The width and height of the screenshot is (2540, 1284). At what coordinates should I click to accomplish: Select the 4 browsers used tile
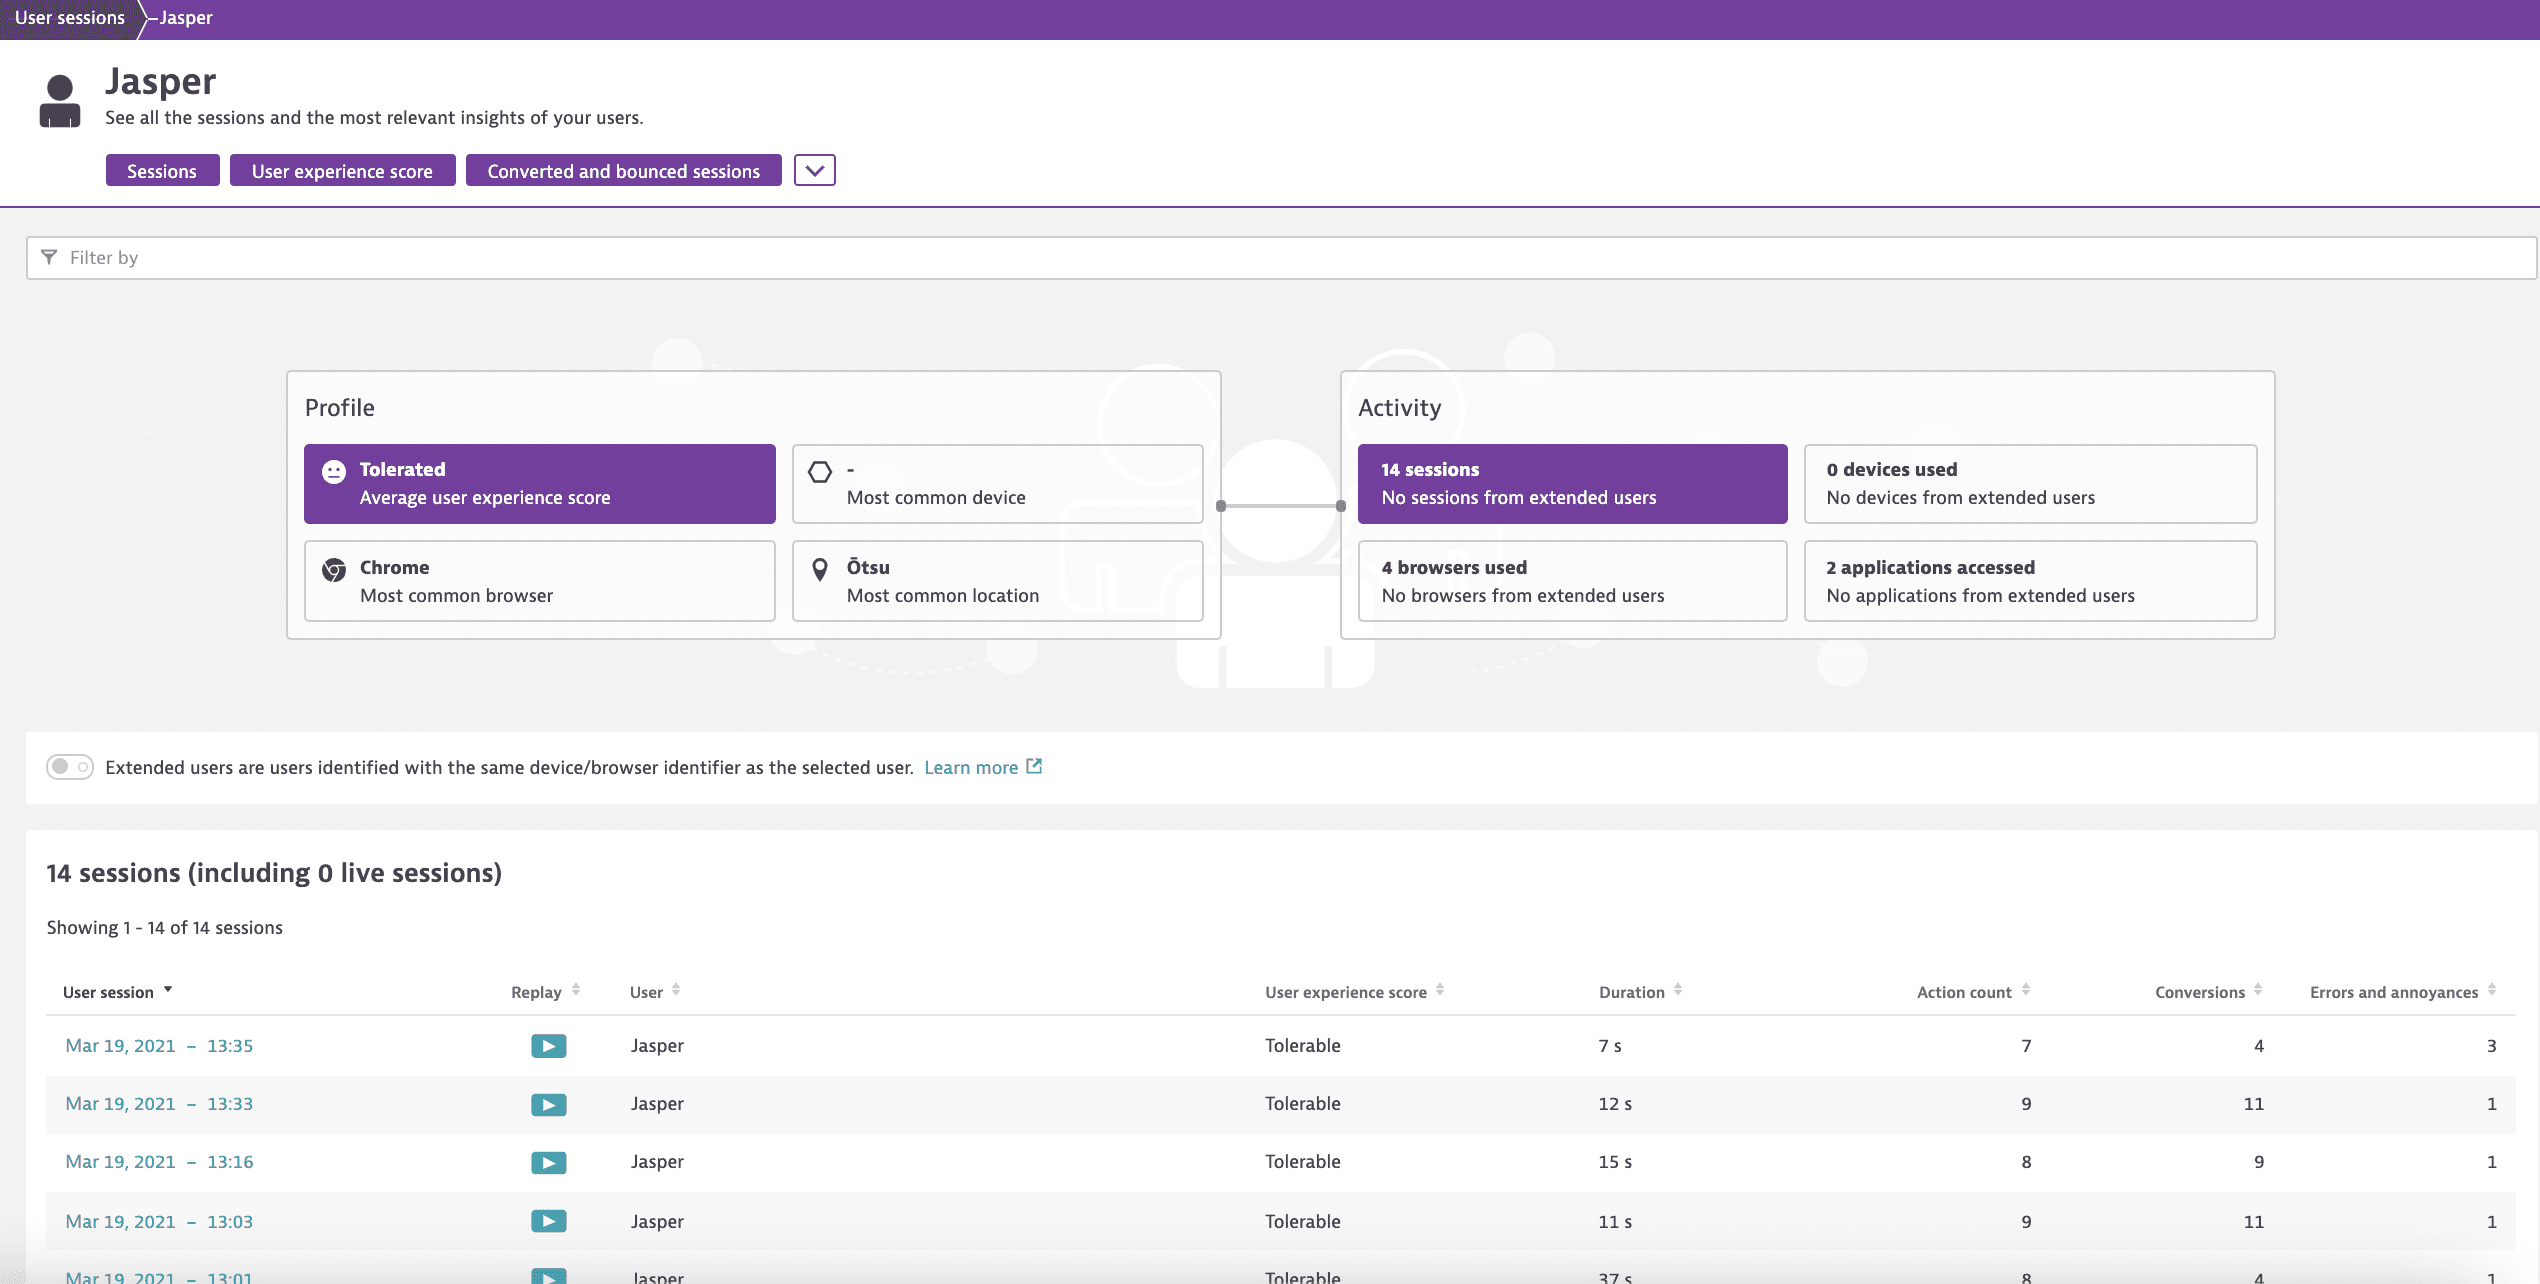tap(1572, 581)
